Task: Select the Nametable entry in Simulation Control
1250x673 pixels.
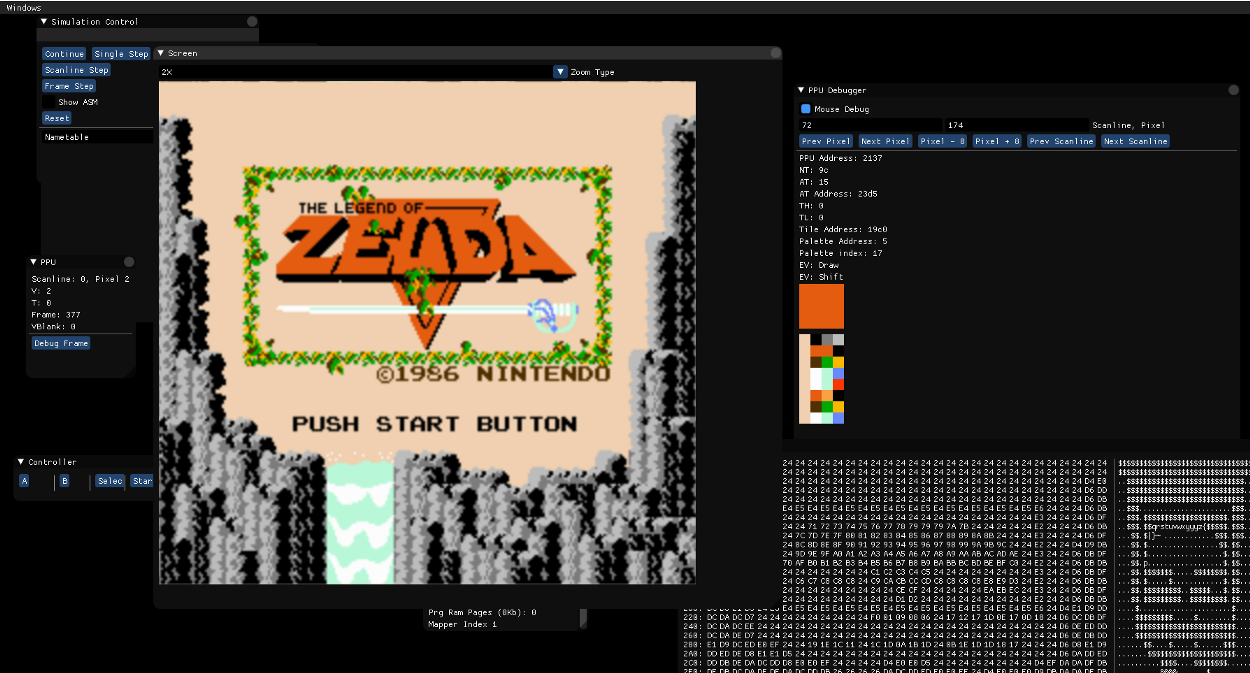Action: (x=67, y=137)
